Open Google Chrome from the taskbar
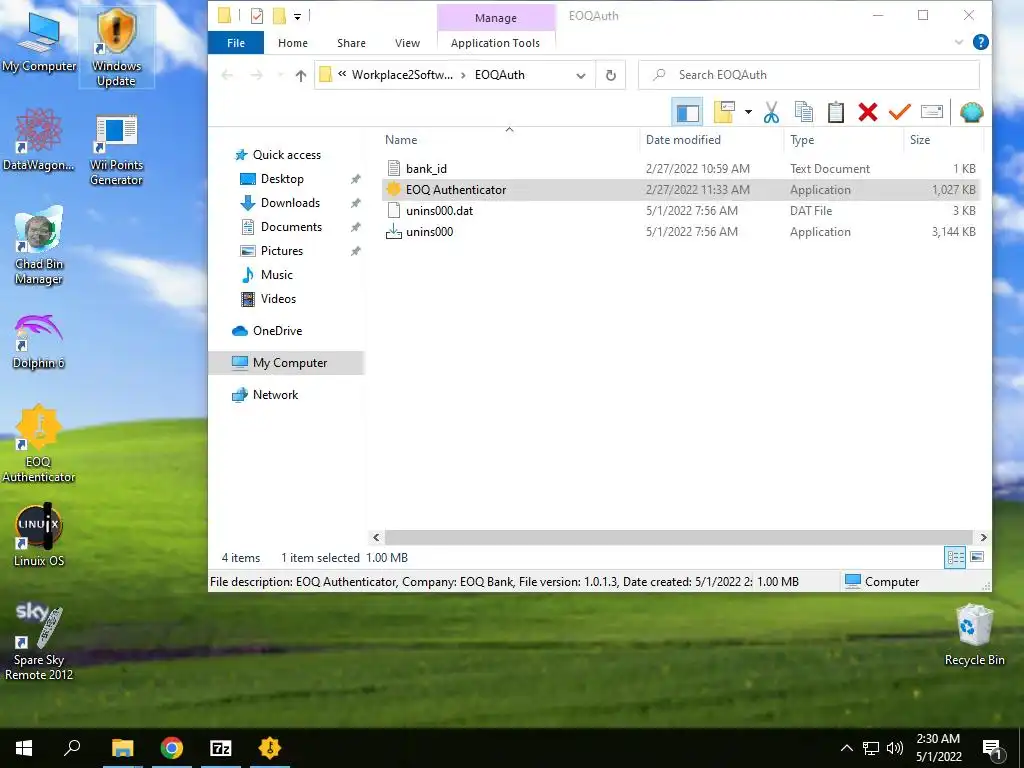The width and height of the screenshot is (1024, 768). click(x=172, y=748)
